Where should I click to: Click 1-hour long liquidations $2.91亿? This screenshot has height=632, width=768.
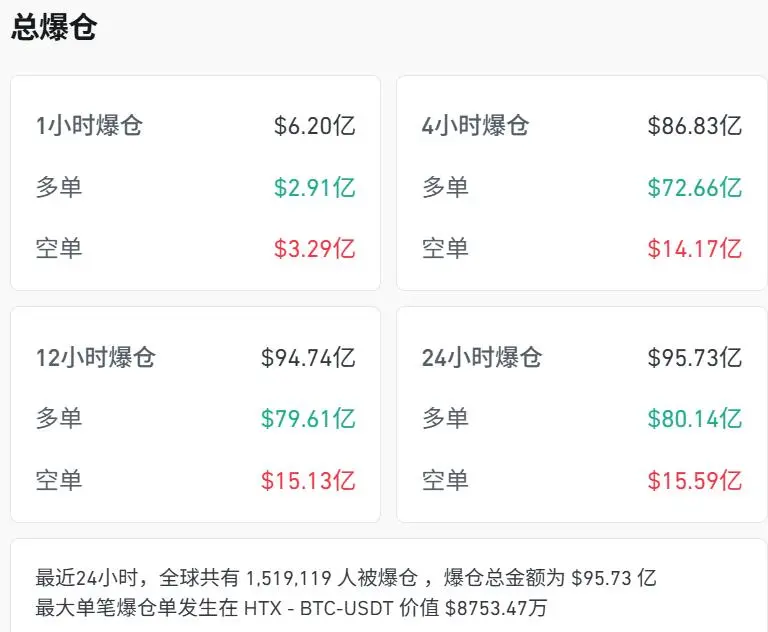tap(314, 187)
